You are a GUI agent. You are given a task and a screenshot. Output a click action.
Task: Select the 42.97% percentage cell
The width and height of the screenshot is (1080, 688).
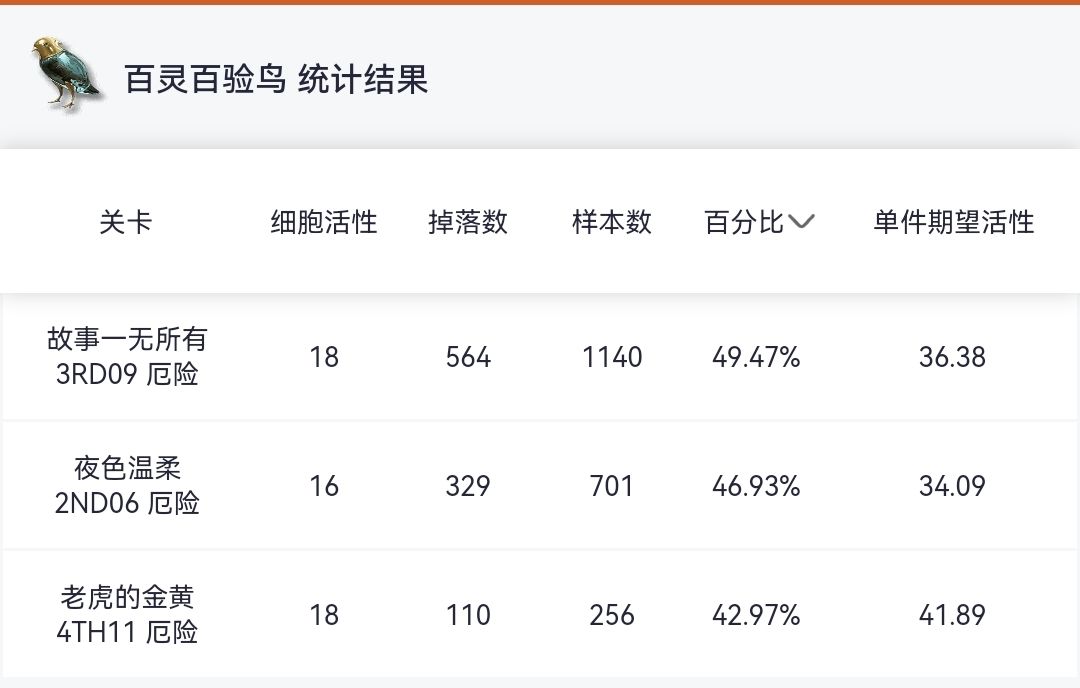click(x=756, y=615)
